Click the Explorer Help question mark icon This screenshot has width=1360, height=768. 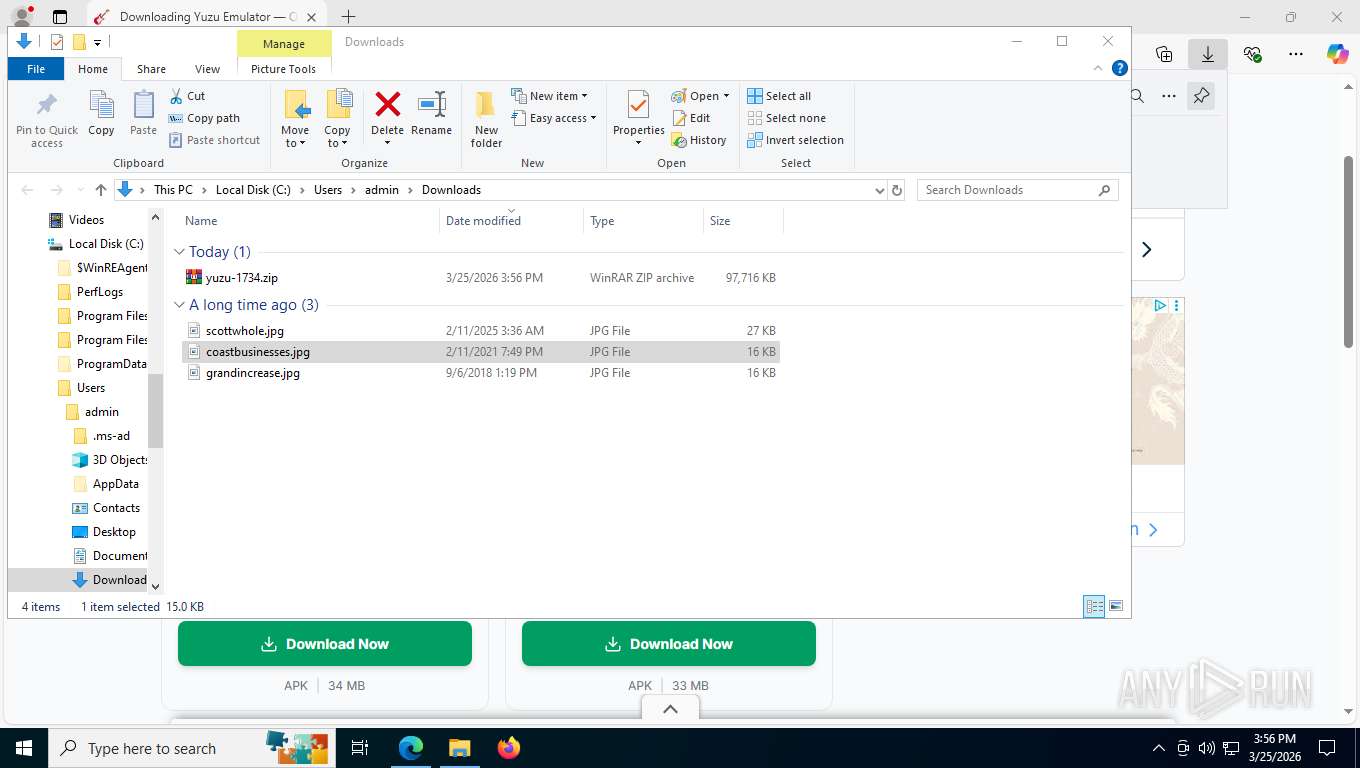click(x=1120, y=68)
